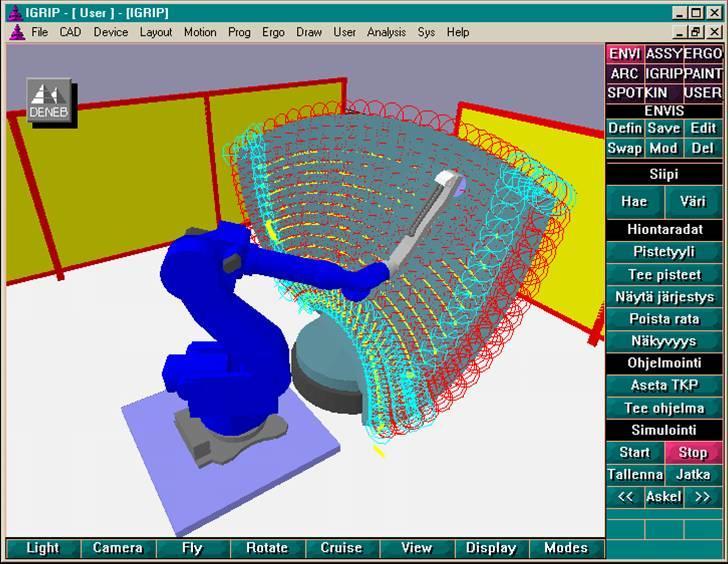
Task: Open the Draw menu
Action: coord(309,32)
